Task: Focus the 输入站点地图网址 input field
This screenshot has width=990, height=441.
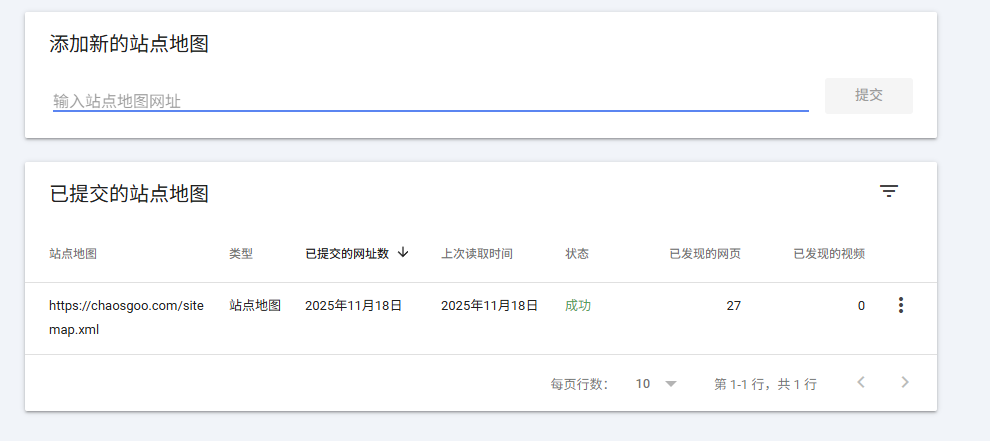Action: [x=430, y=101]
